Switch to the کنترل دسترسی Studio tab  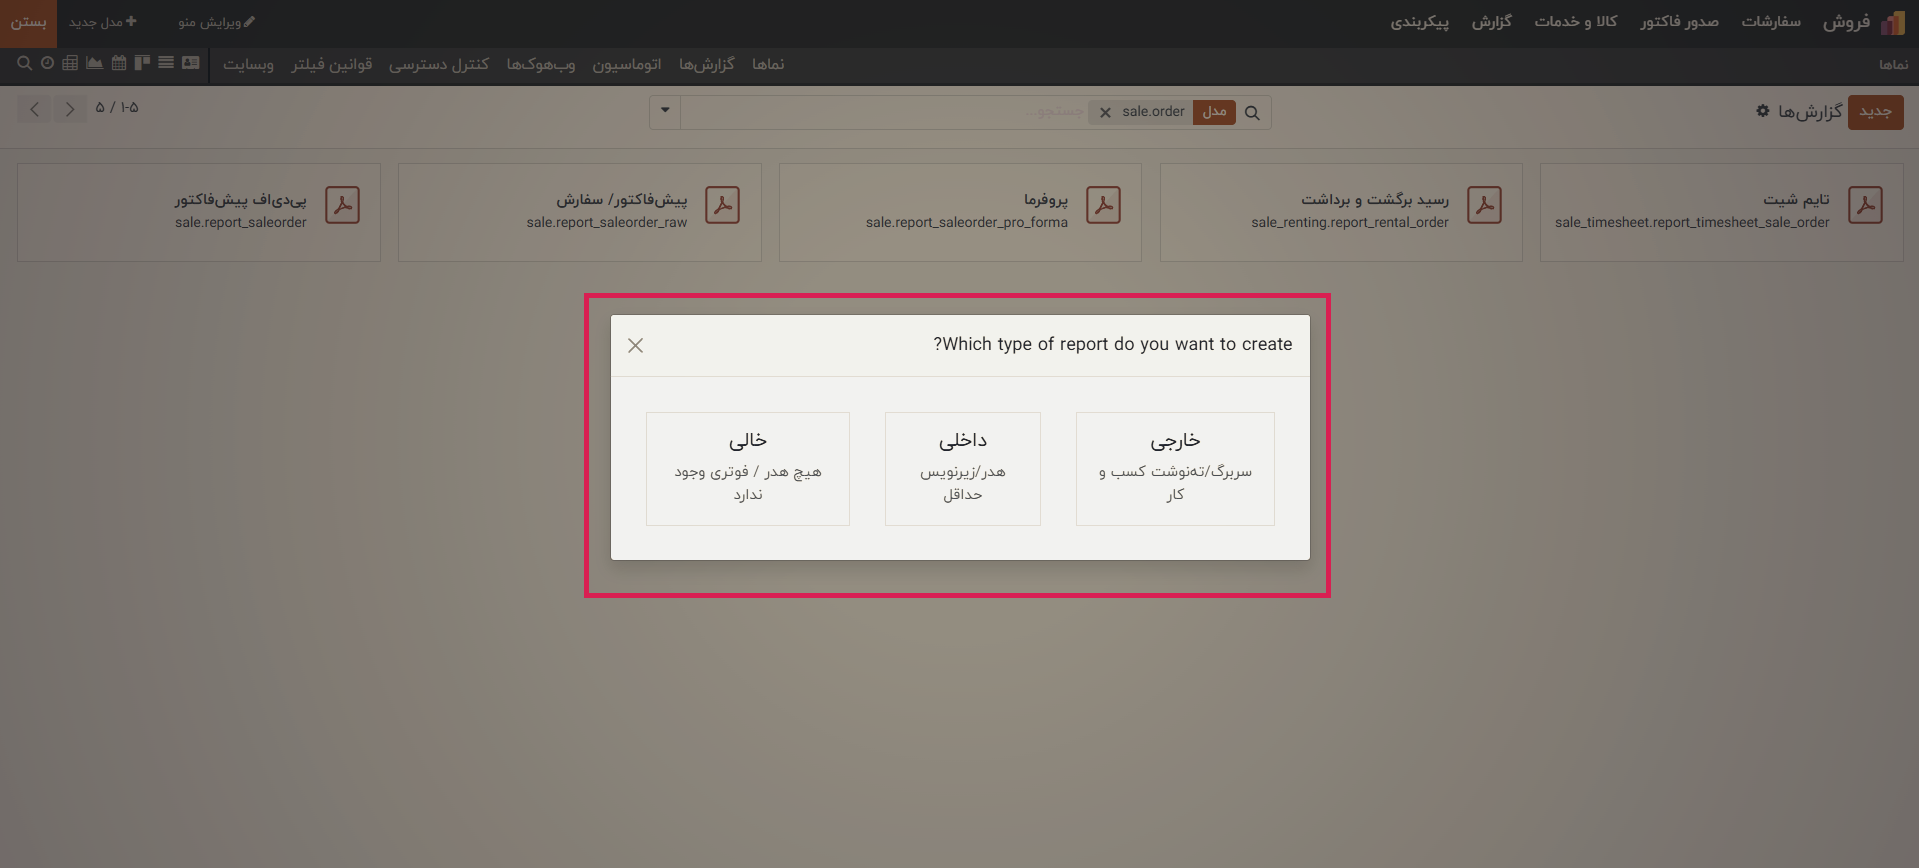(x=439, y=64)
